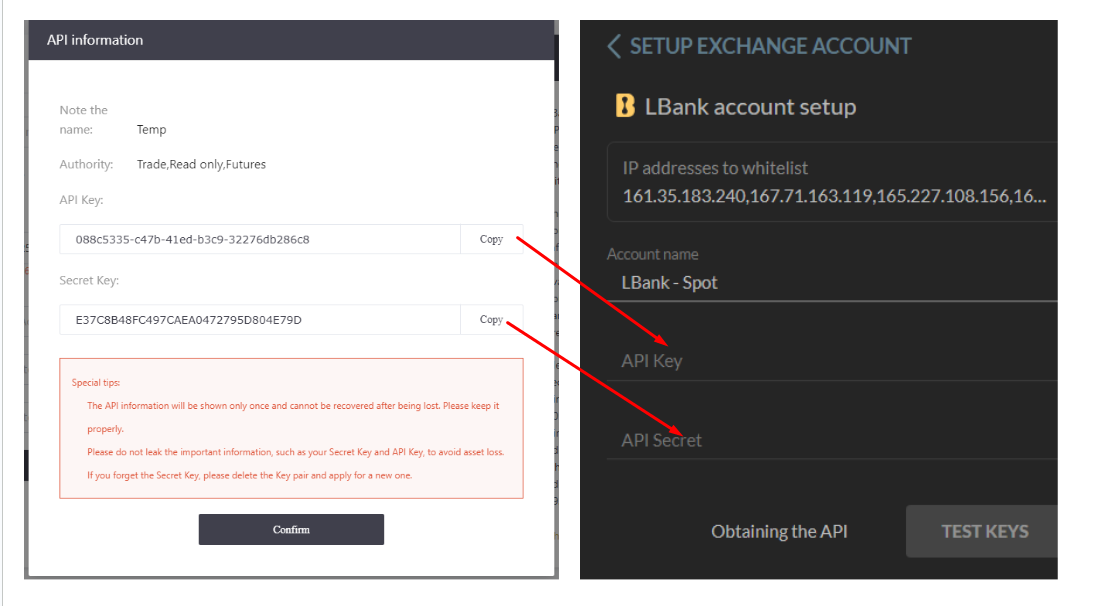Open the Obtaining the API link
This screenshot has width=1117, height=606.
[779, 531]
